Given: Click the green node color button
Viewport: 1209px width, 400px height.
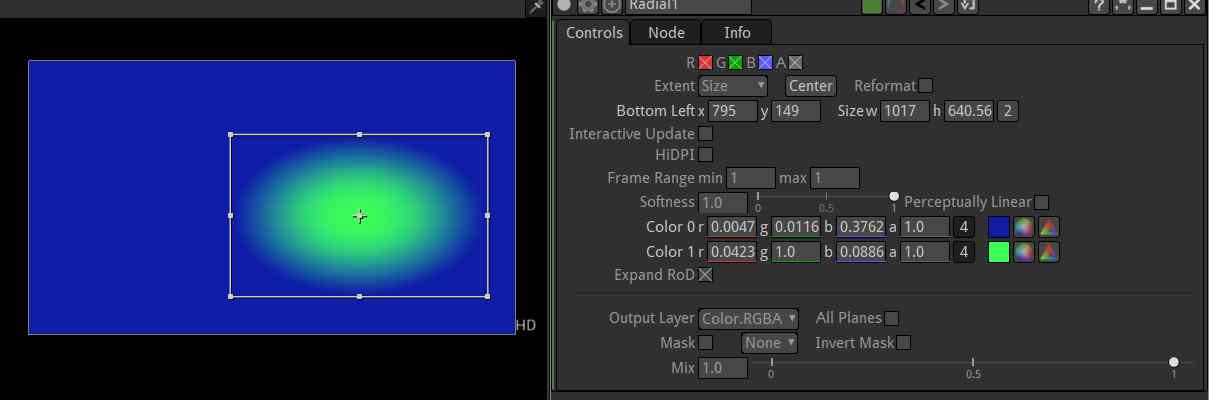Looking at the screenshot, I should click(x=872, y=5).
